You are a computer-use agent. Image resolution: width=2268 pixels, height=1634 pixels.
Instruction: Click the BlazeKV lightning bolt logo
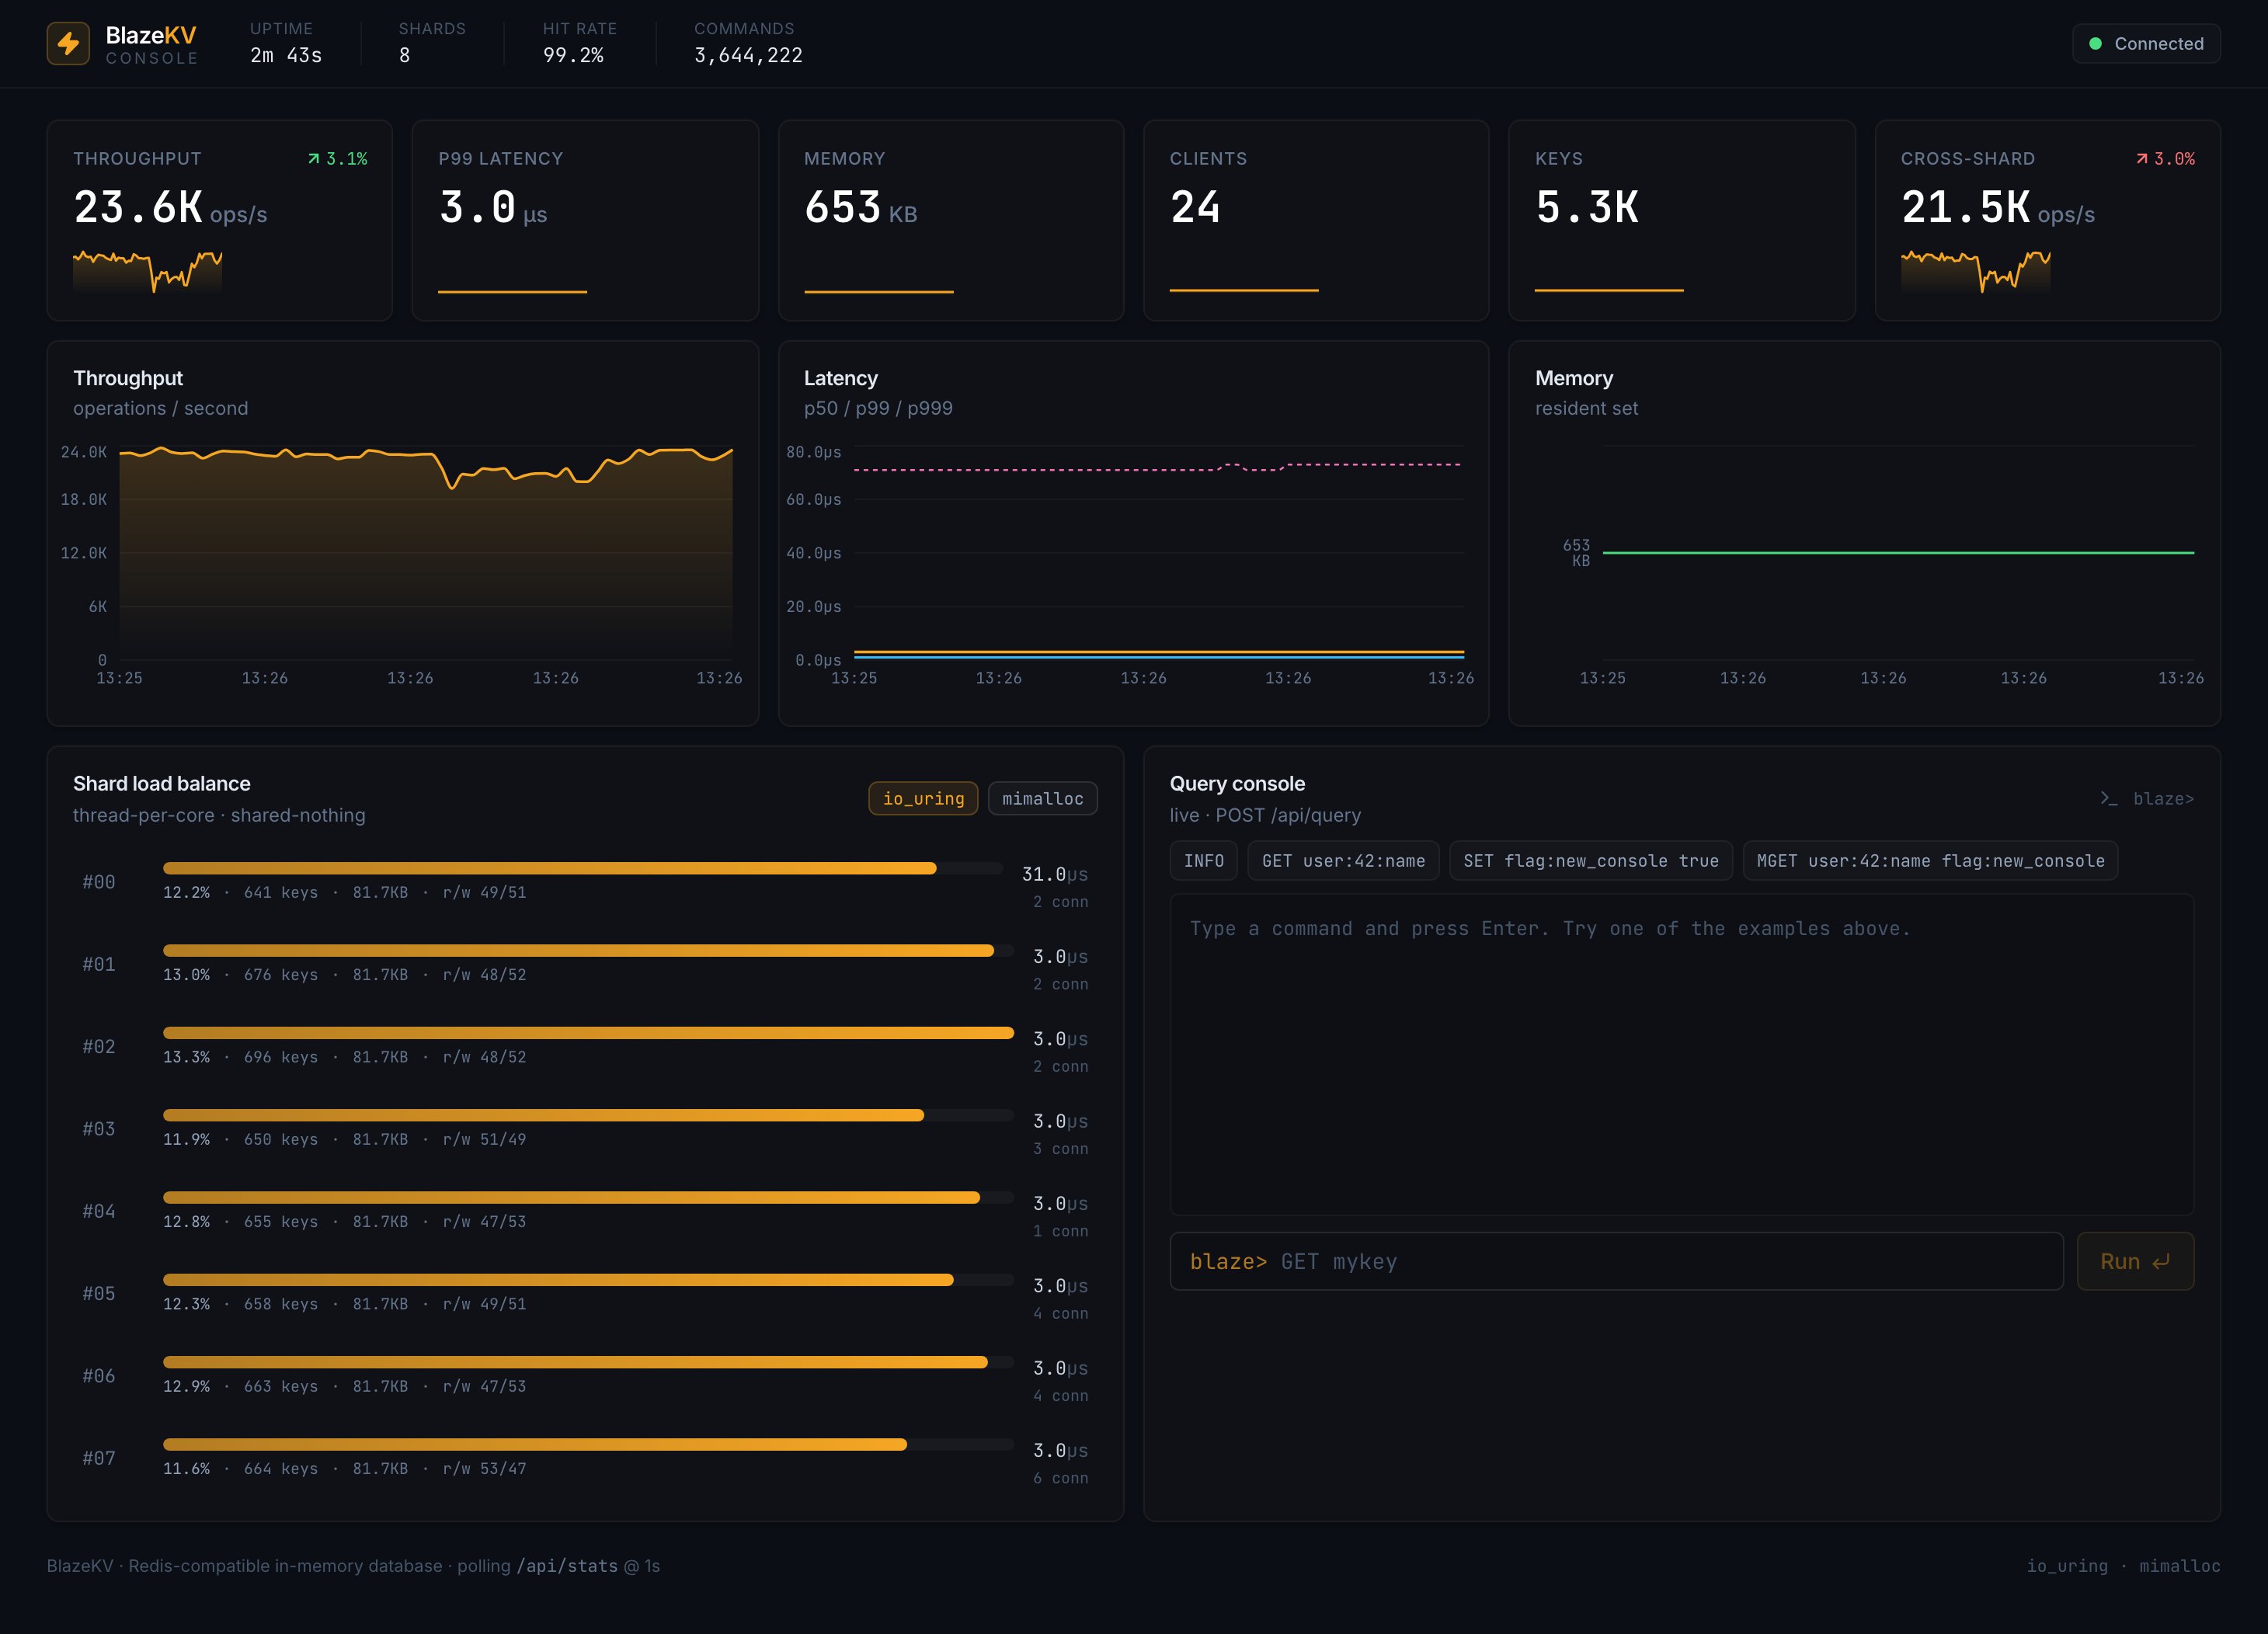(68, 43)
